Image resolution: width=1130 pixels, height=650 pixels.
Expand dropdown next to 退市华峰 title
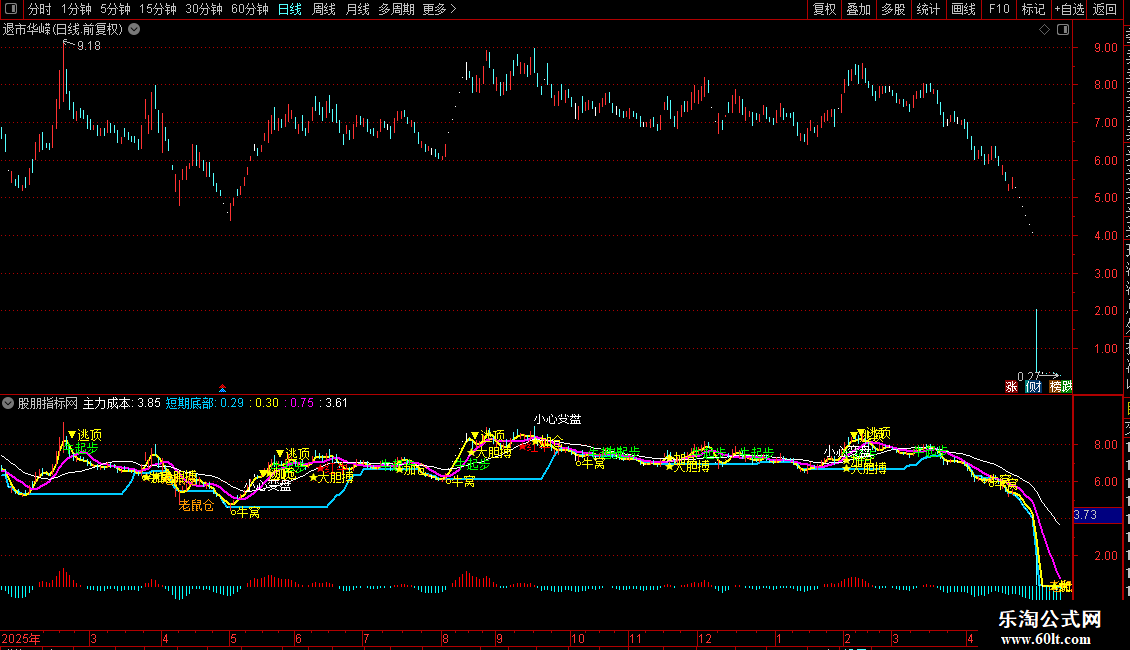click(134, 30)
